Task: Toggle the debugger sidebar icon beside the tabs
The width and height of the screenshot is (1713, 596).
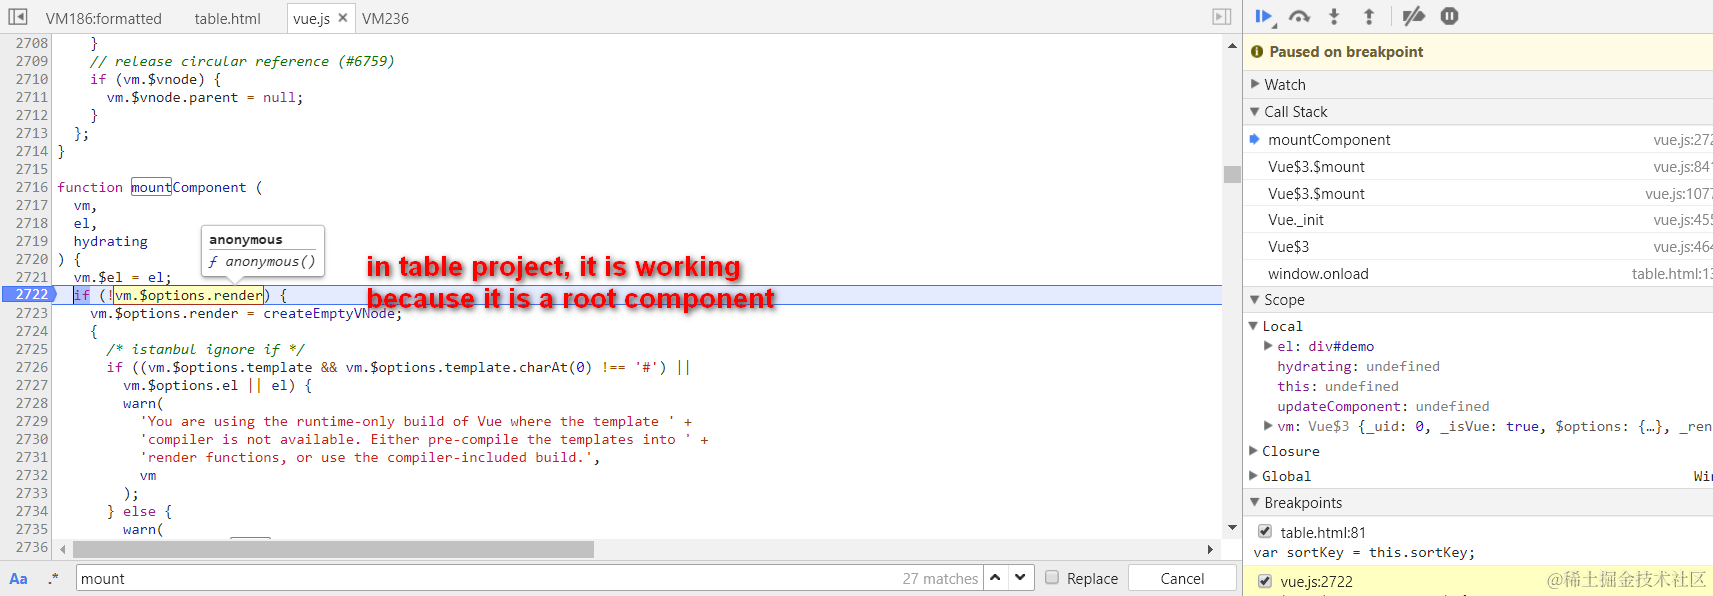Action: [x=1222, y=17]
